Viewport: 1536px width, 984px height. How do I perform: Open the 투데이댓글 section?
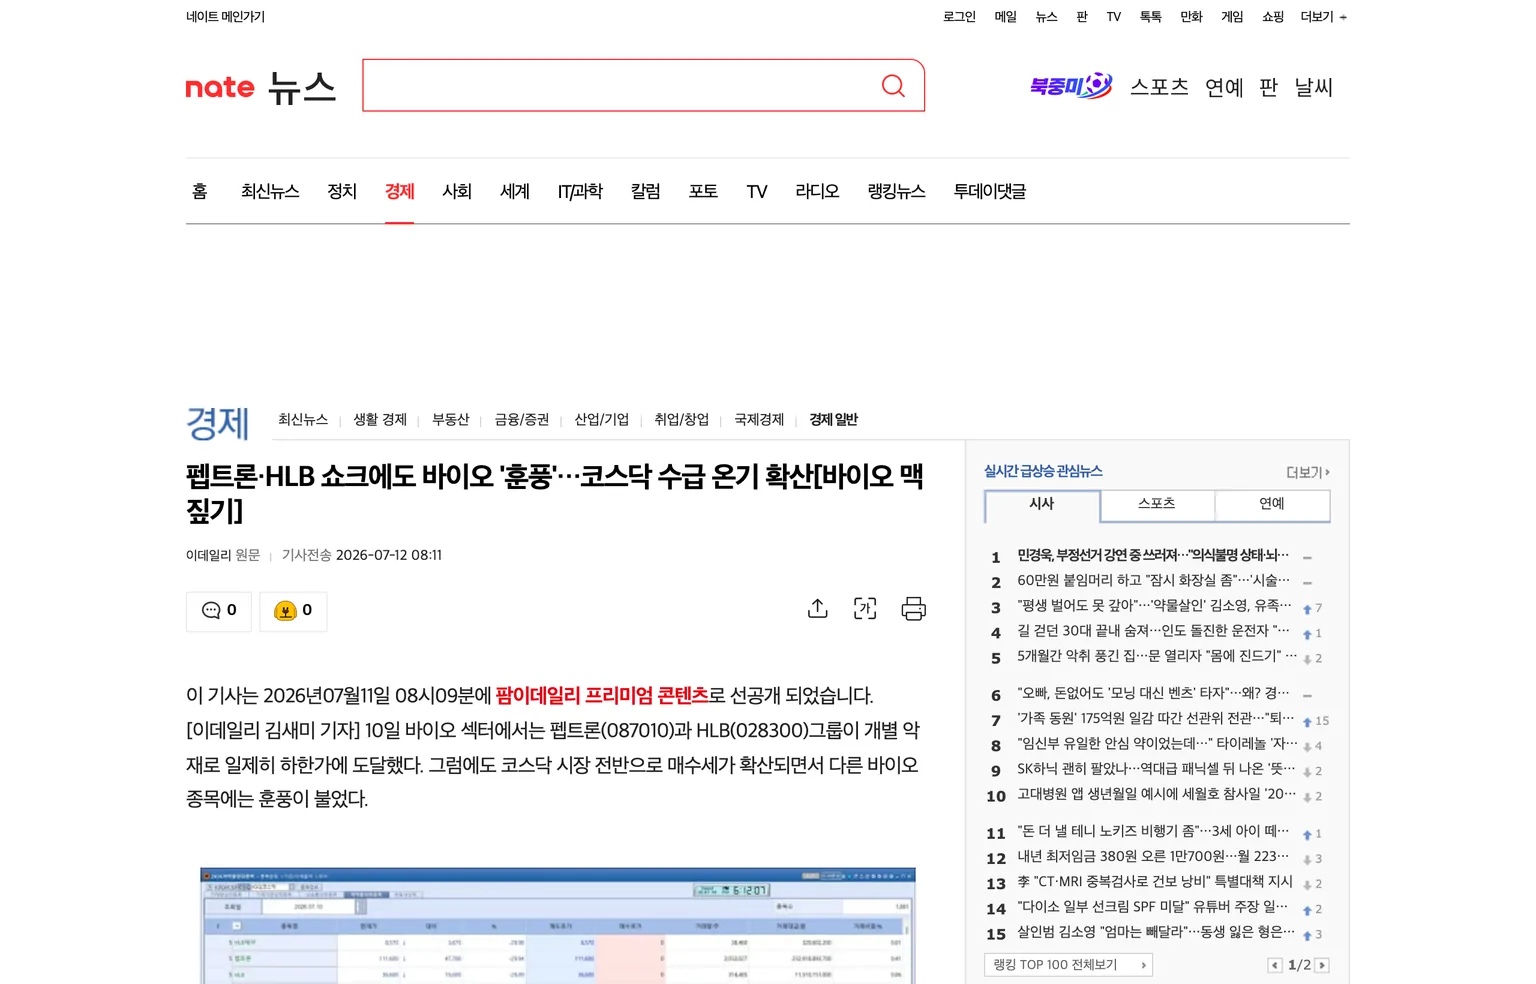pyautogui.click(x=990, y=191)
